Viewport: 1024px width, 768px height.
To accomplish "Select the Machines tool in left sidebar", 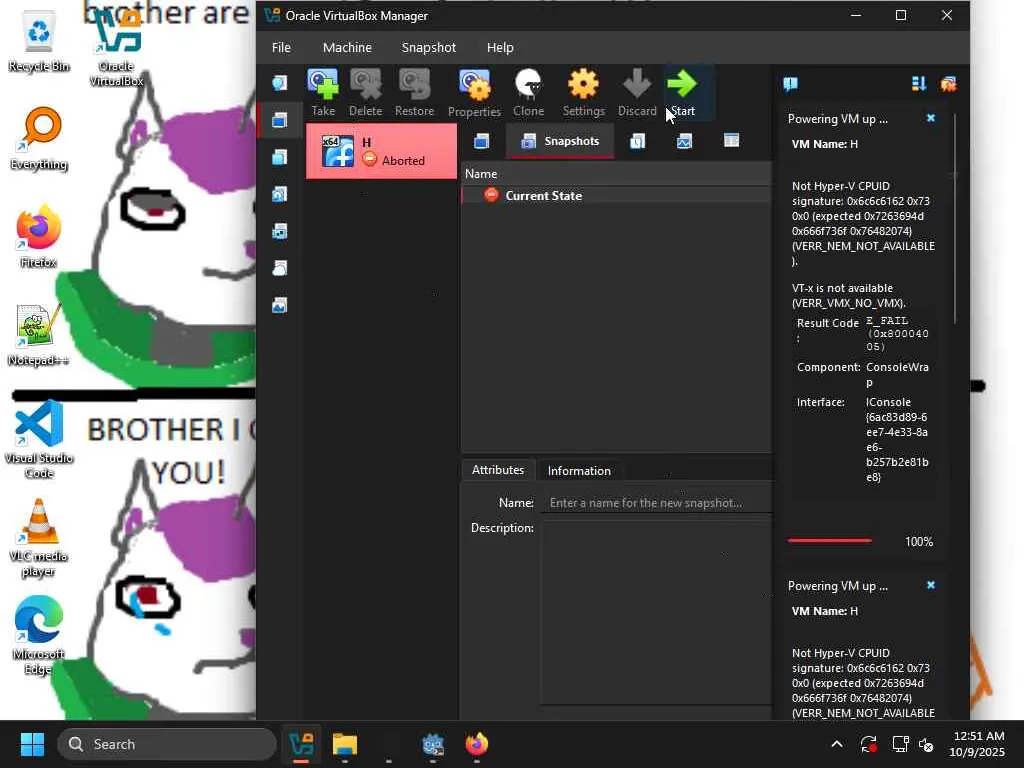I will (280, 120).
